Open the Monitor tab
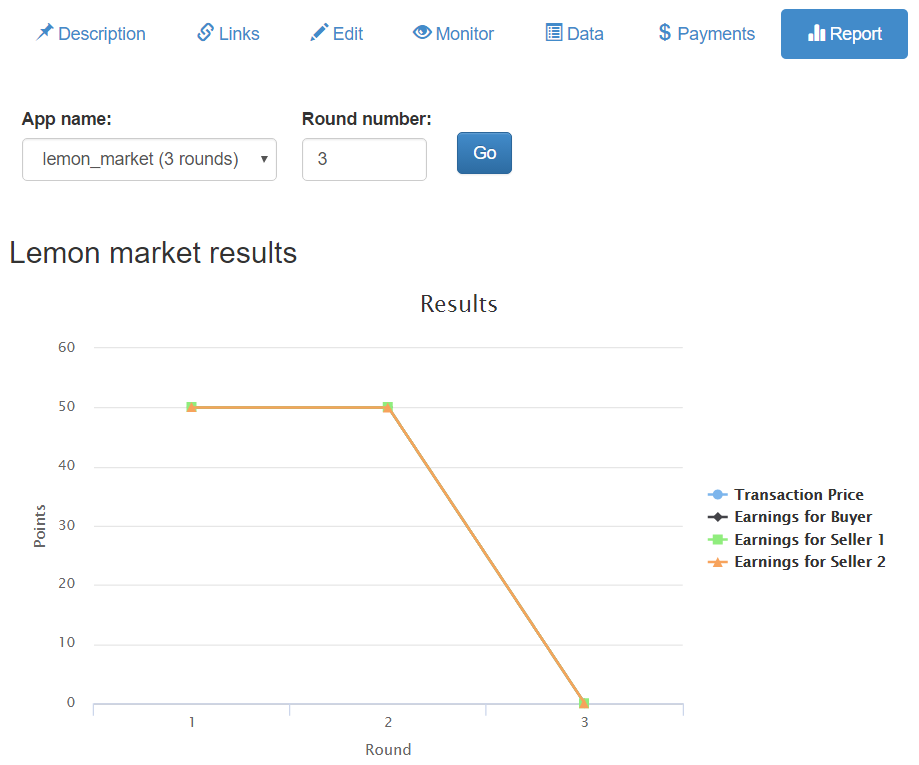This screenshot has height=765, width=919. point(453,34)
